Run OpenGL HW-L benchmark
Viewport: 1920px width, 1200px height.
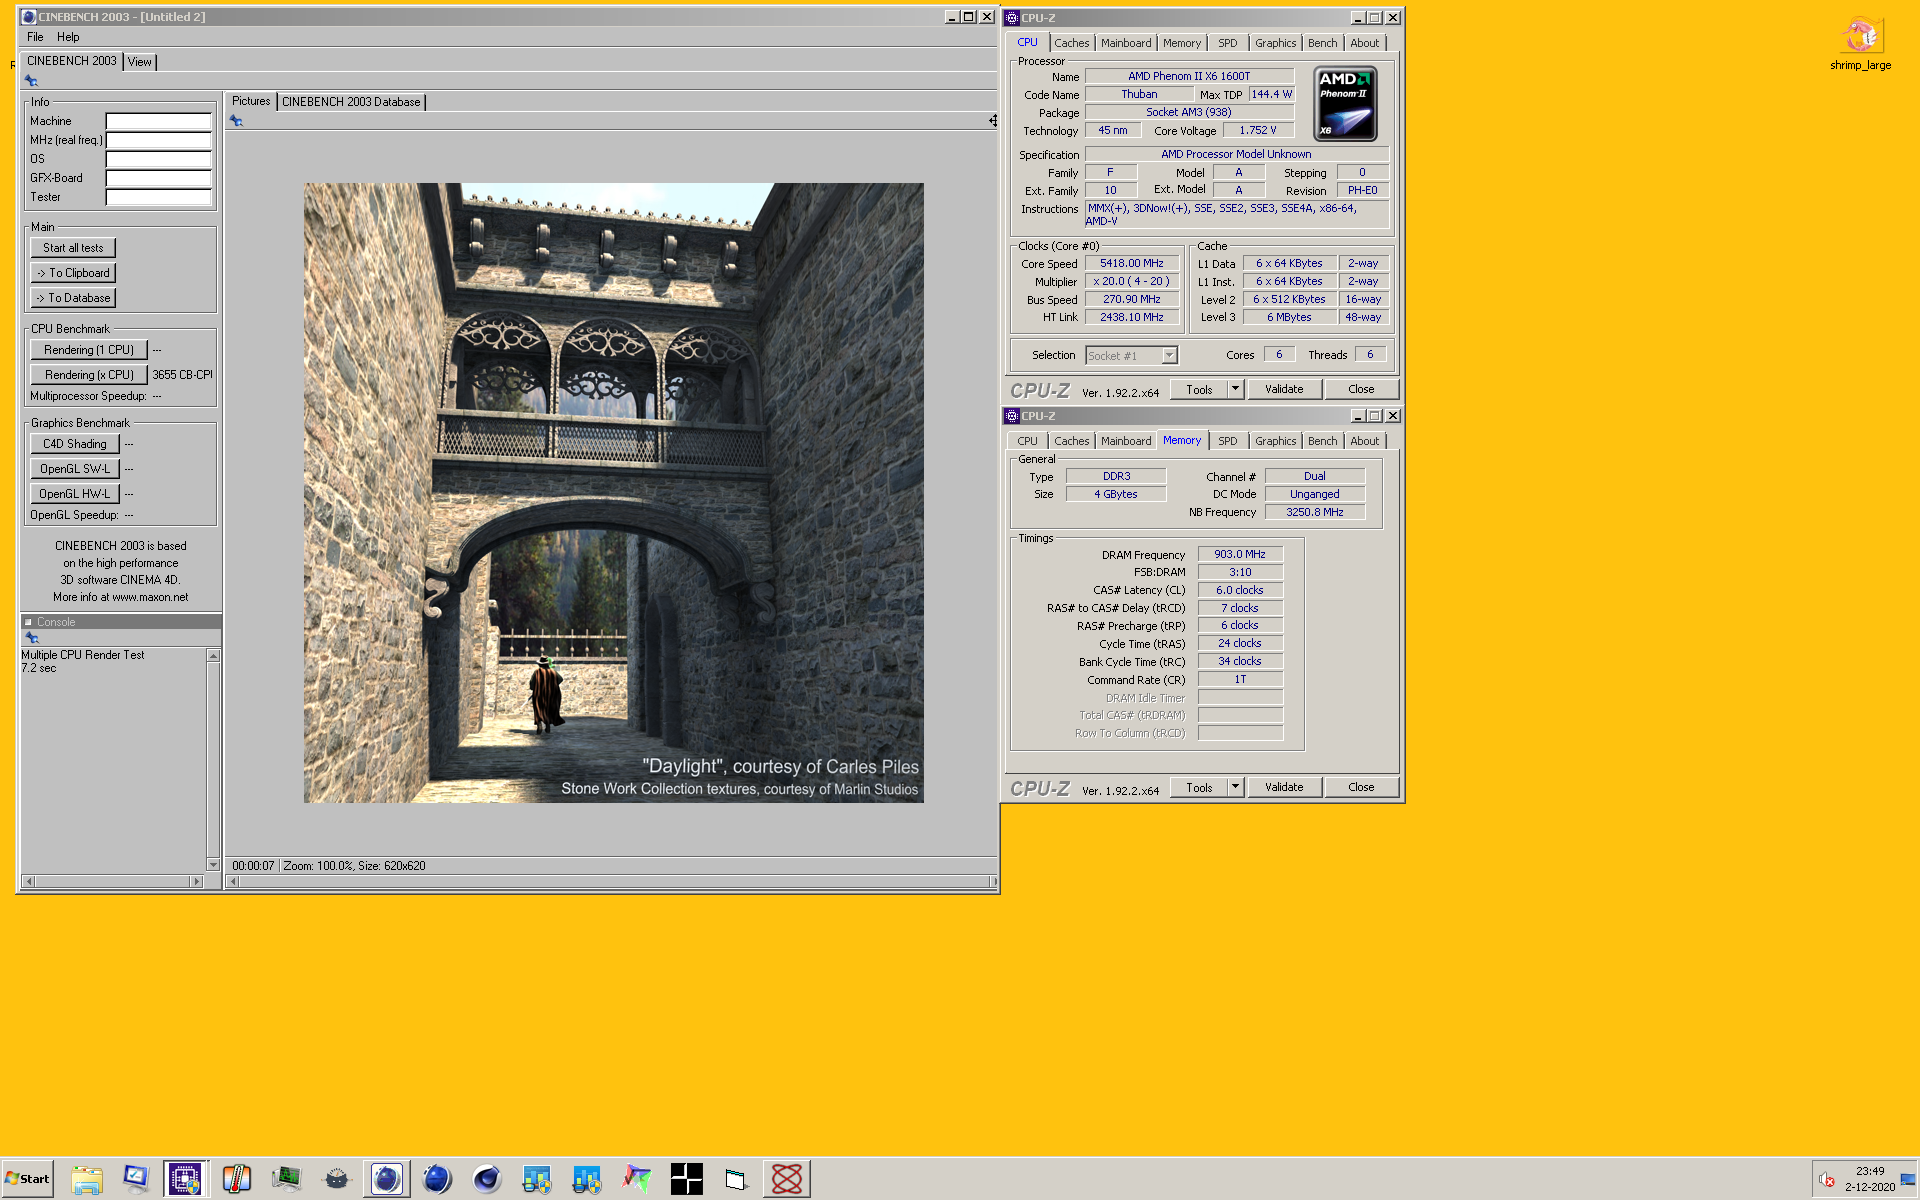point(75,494)
